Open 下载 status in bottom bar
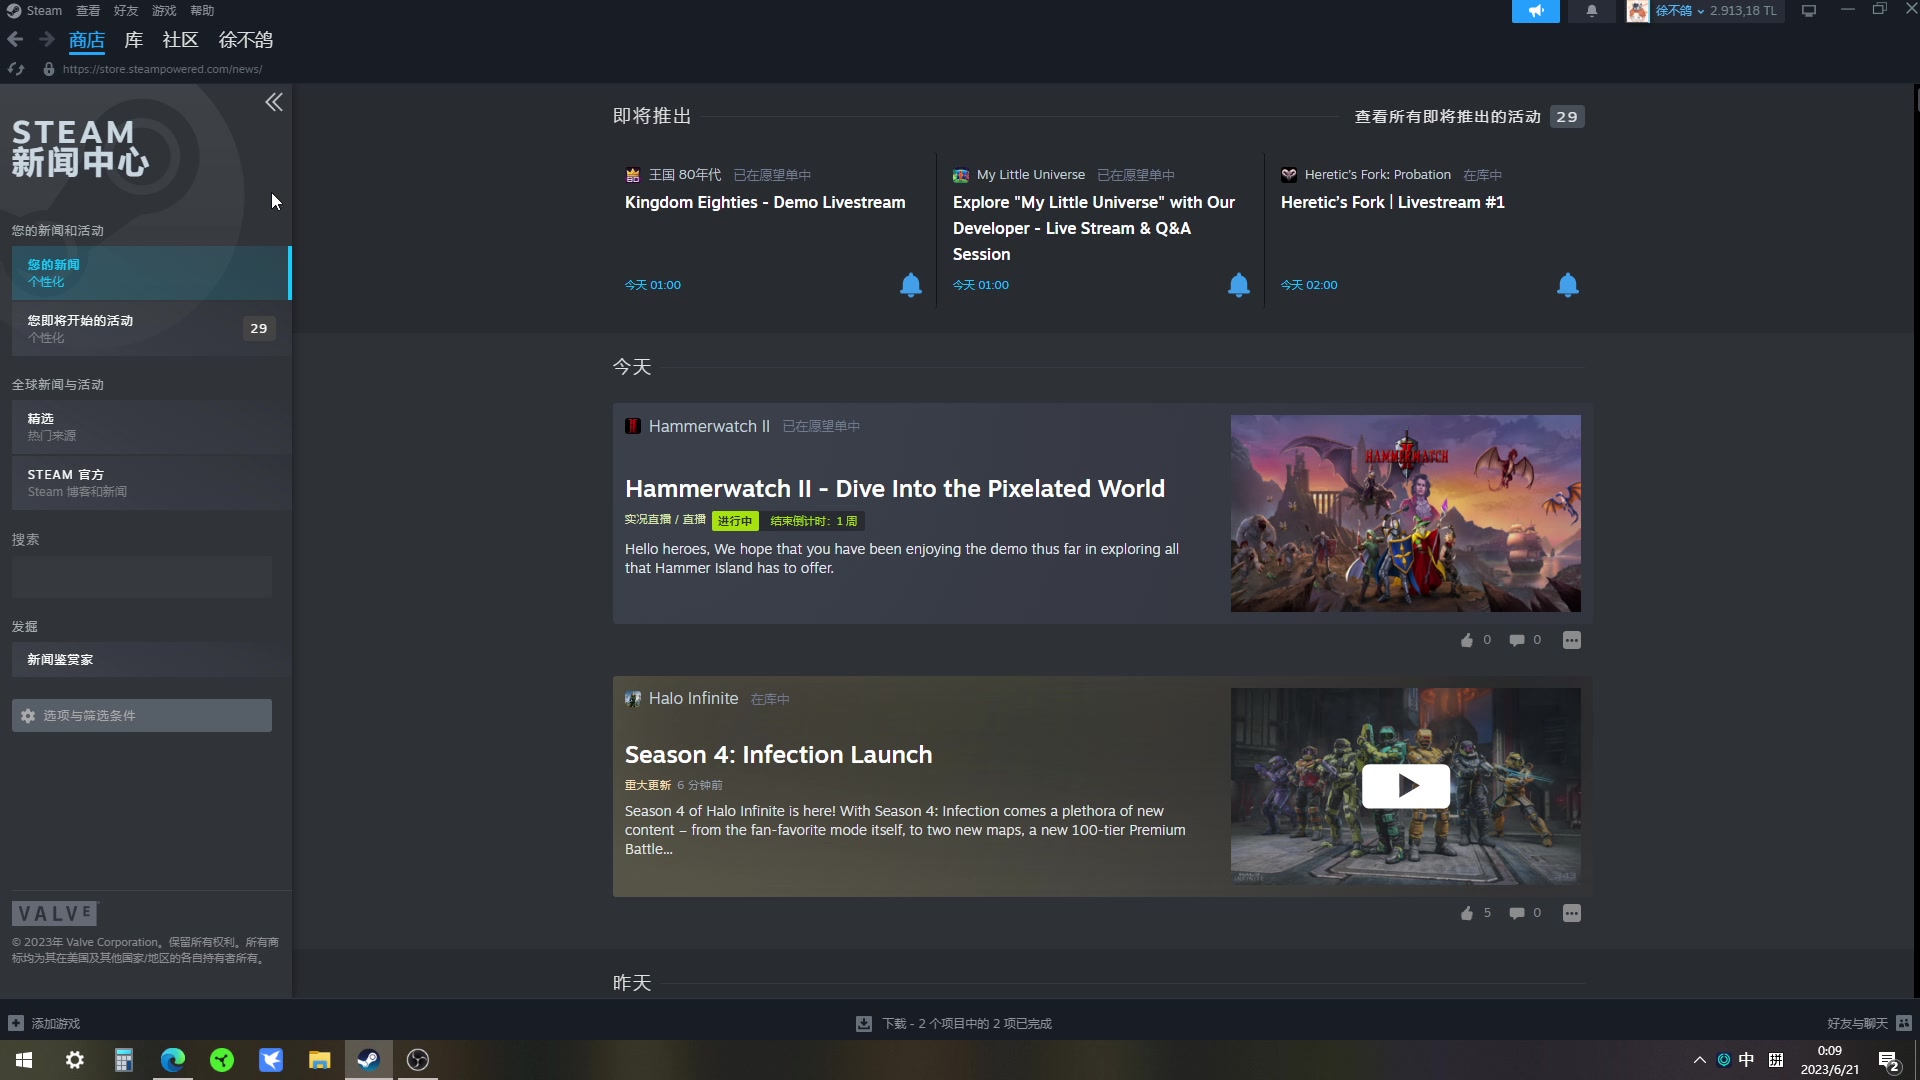Screen dimensions: 1920x1080 point(966,1023)
